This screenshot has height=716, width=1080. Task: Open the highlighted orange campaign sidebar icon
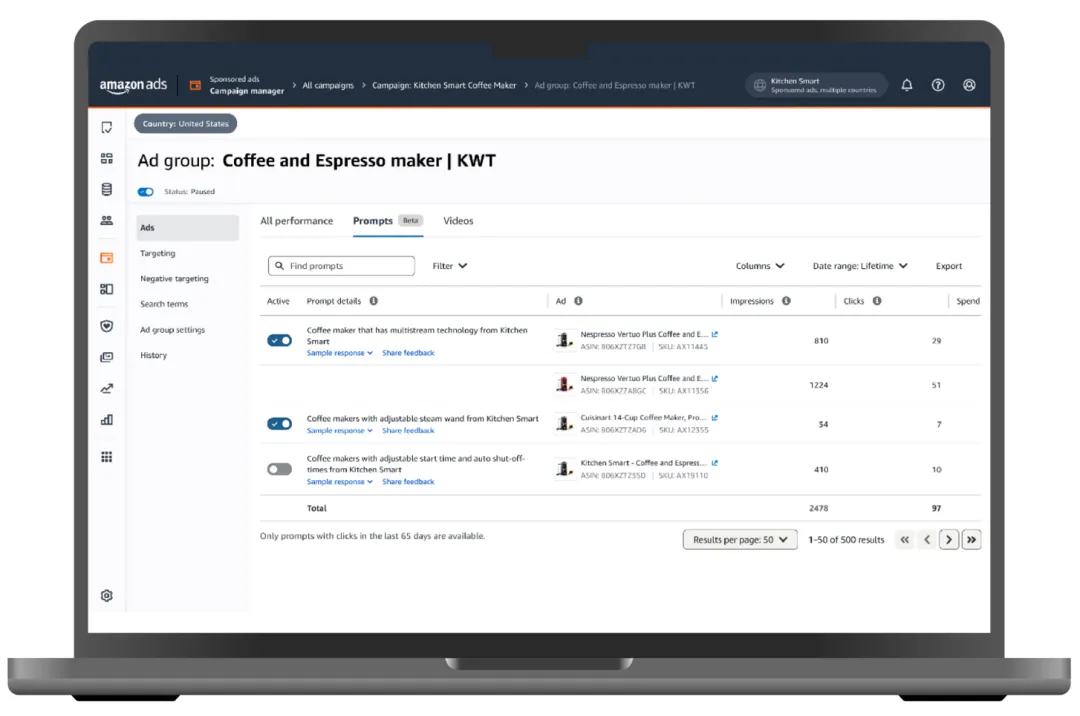pos(107,257)
